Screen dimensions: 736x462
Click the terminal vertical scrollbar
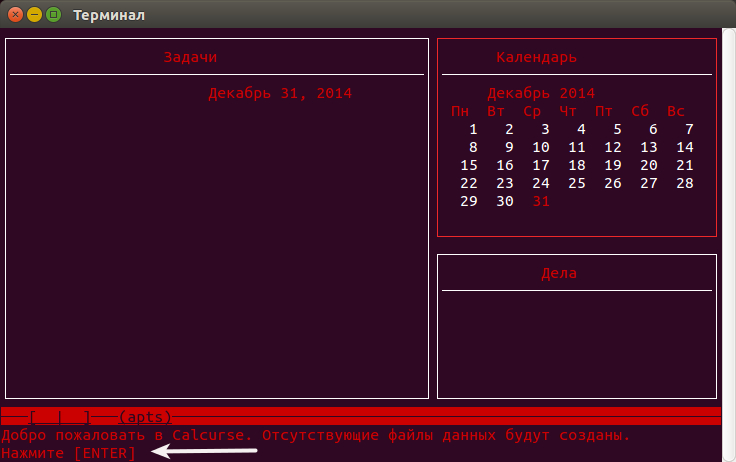pyautogui.click(x=728, y=245)
